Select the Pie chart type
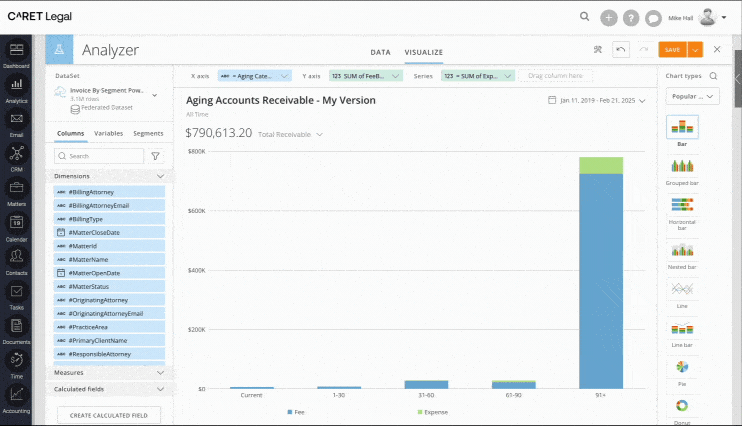 click(682, 367)
